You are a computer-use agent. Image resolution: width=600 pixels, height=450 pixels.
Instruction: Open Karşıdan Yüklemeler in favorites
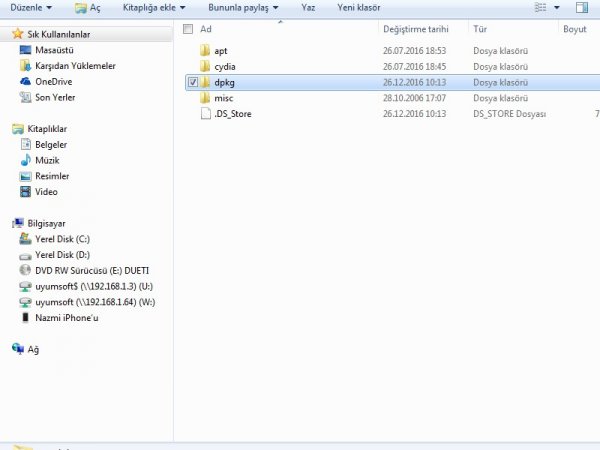[x=75, y=66]
